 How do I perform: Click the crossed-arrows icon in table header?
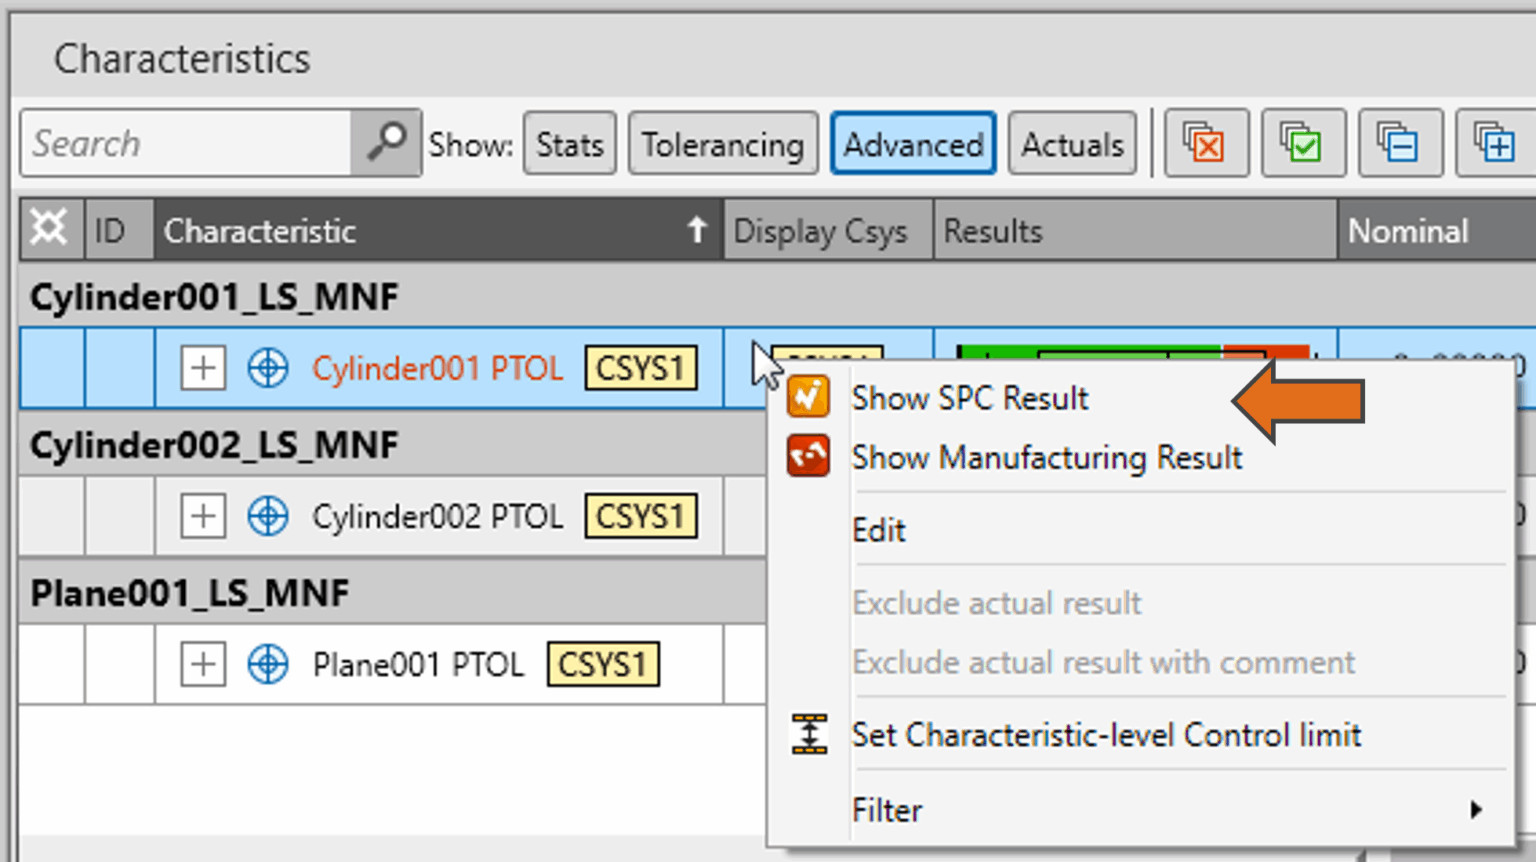point(49,230)
